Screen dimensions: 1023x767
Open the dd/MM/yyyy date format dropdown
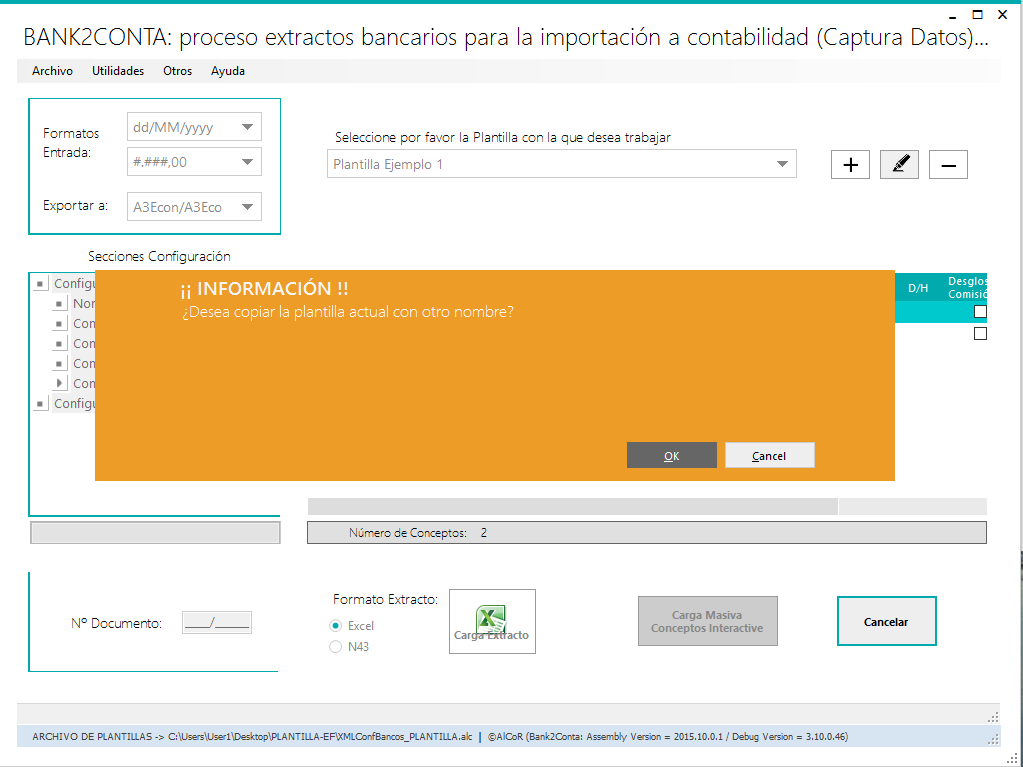point(247,127)
